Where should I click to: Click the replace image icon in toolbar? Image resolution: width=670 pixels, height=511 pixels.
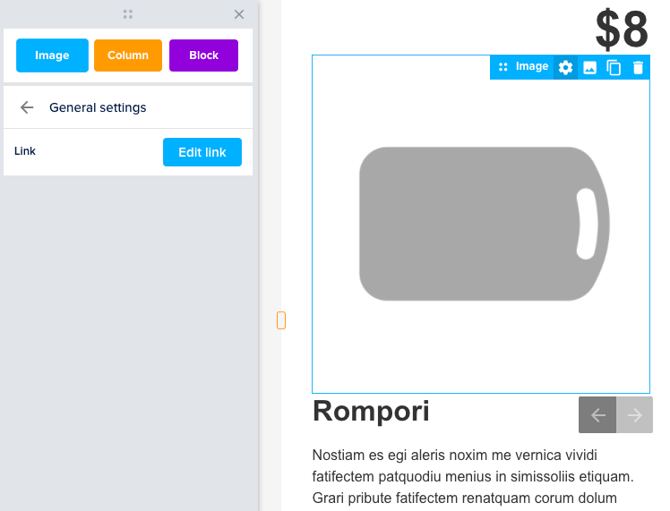click(590, 68)
